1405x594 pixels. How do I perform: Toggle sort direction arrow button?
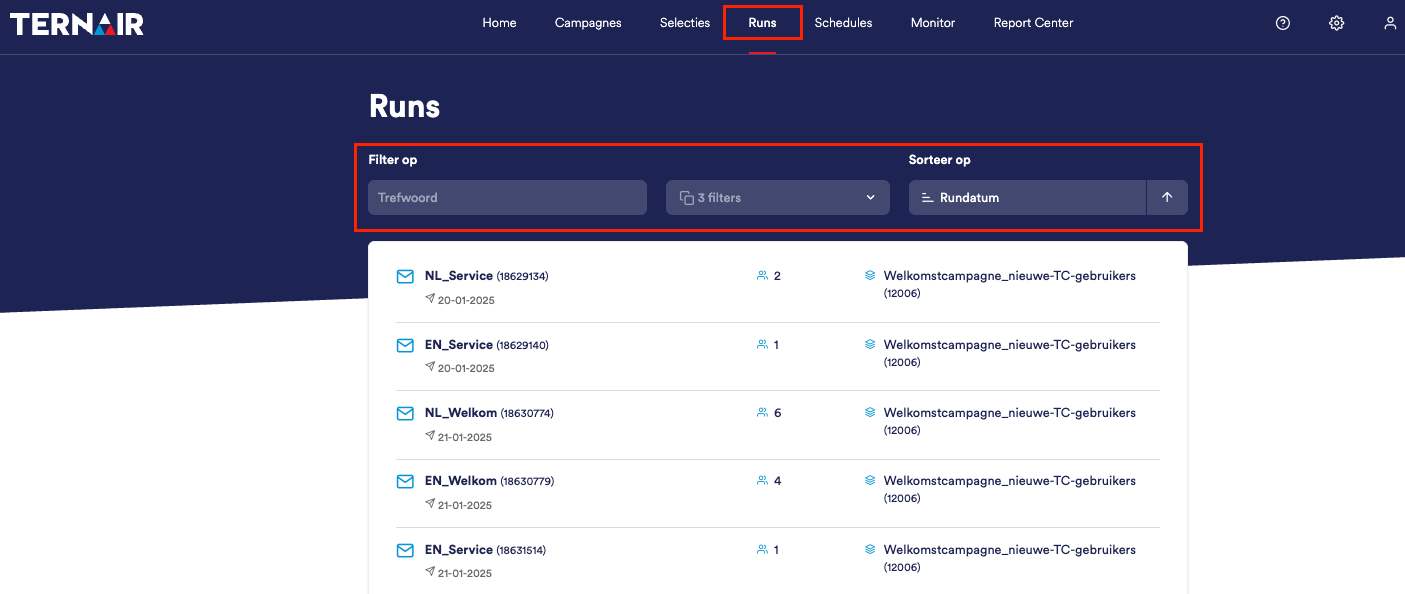1167,197
